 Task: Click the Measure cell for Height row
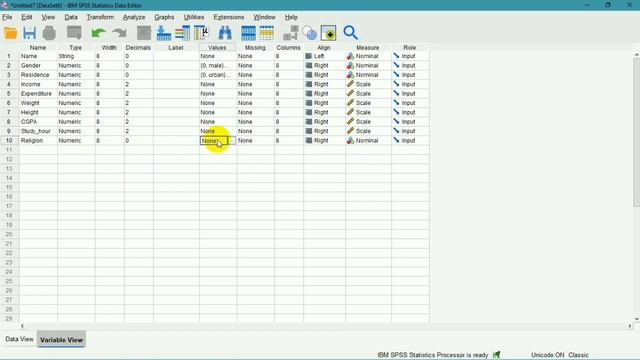pos(368,112)
